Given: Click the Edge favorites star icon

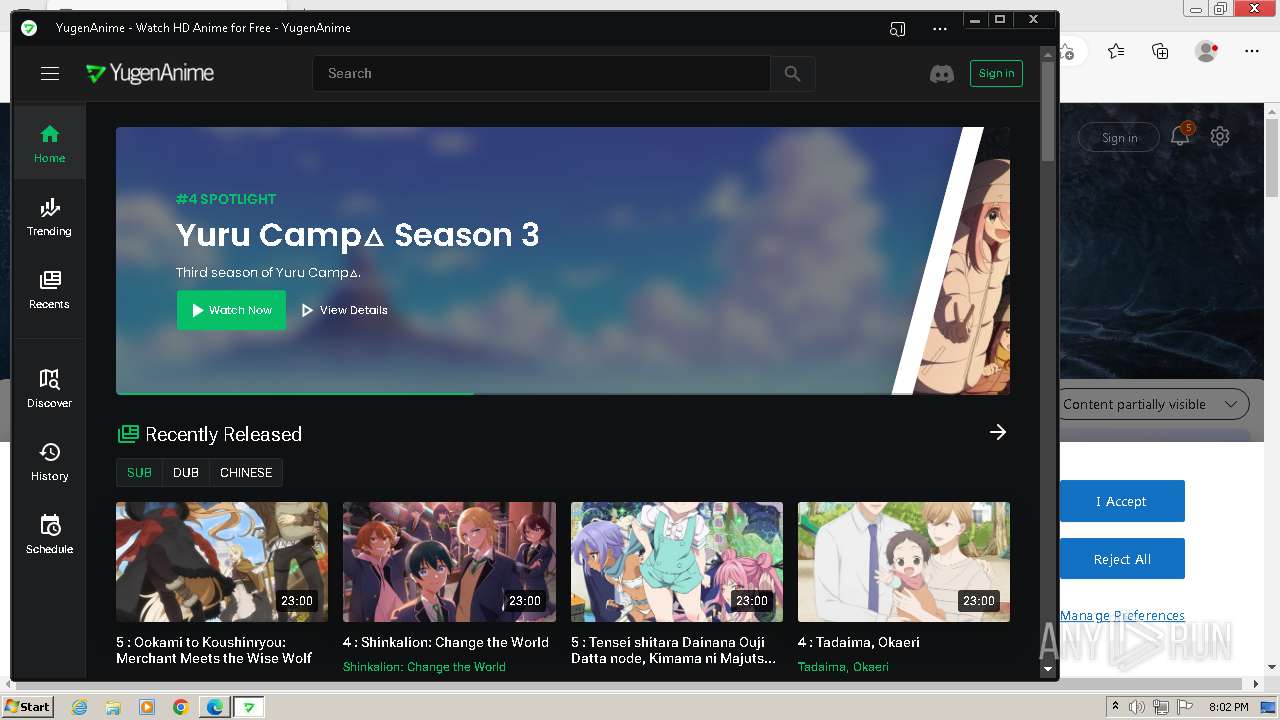Looking at the screenshot, I should click(x=1116, y=51).
